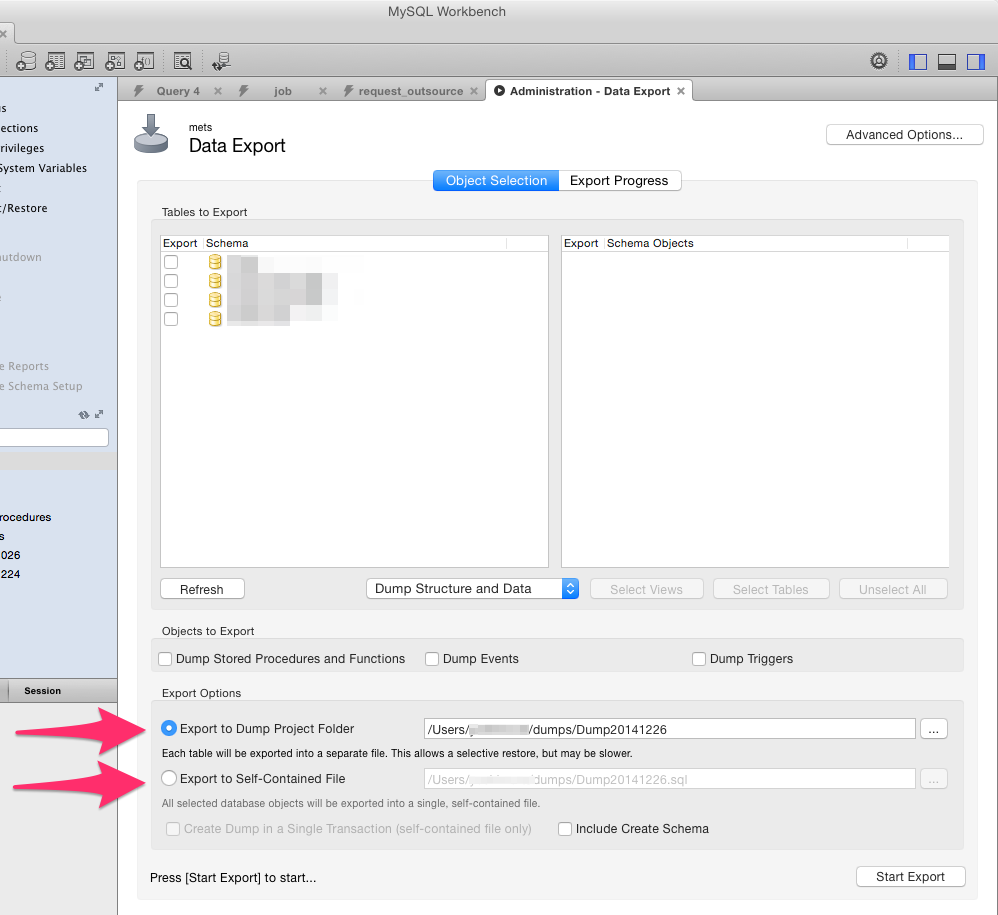Tick Create Dump in a Single Transaction
The width and height of the screenshot is (998, 915).
pos(172,828)
